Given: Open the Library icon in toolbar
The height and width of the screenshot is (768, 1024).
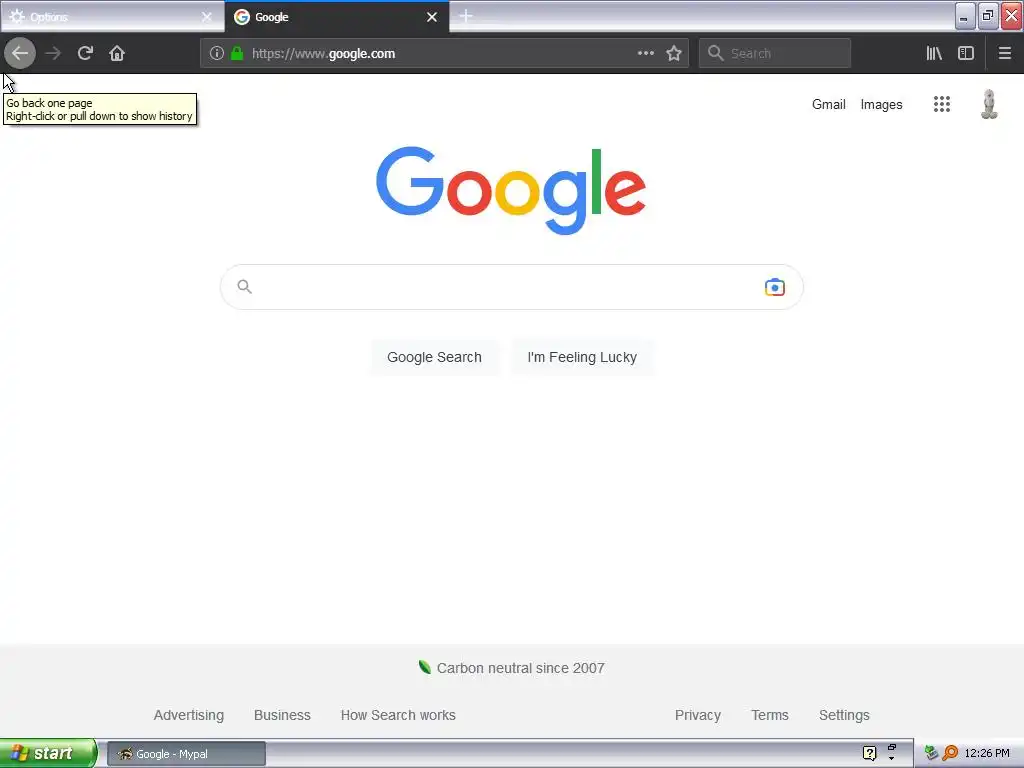Looking at the screenshot, I should pyautogui.click(x=934, y=54).
